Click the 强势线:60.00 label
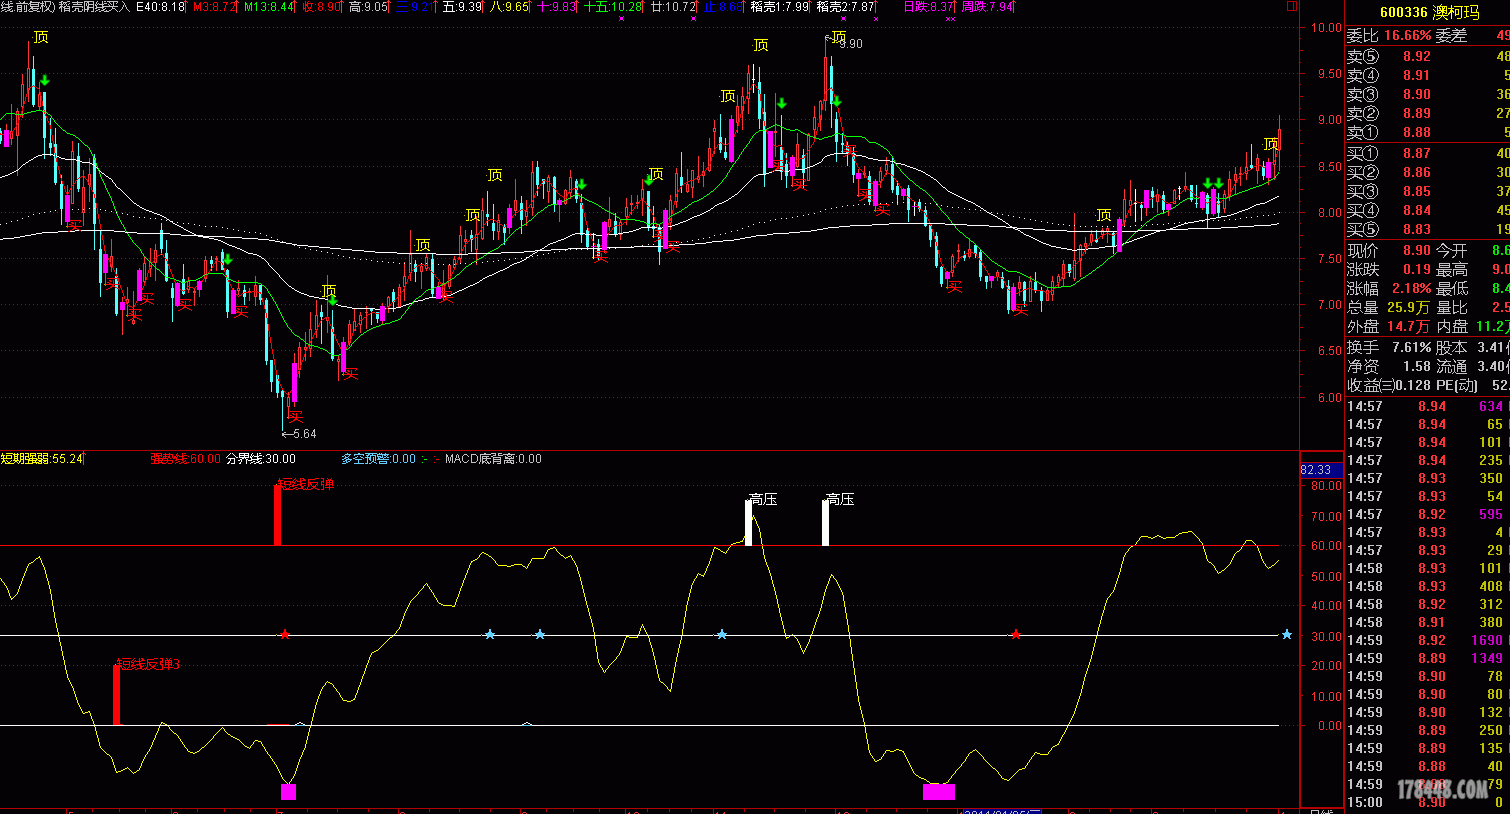 [185, 459]
